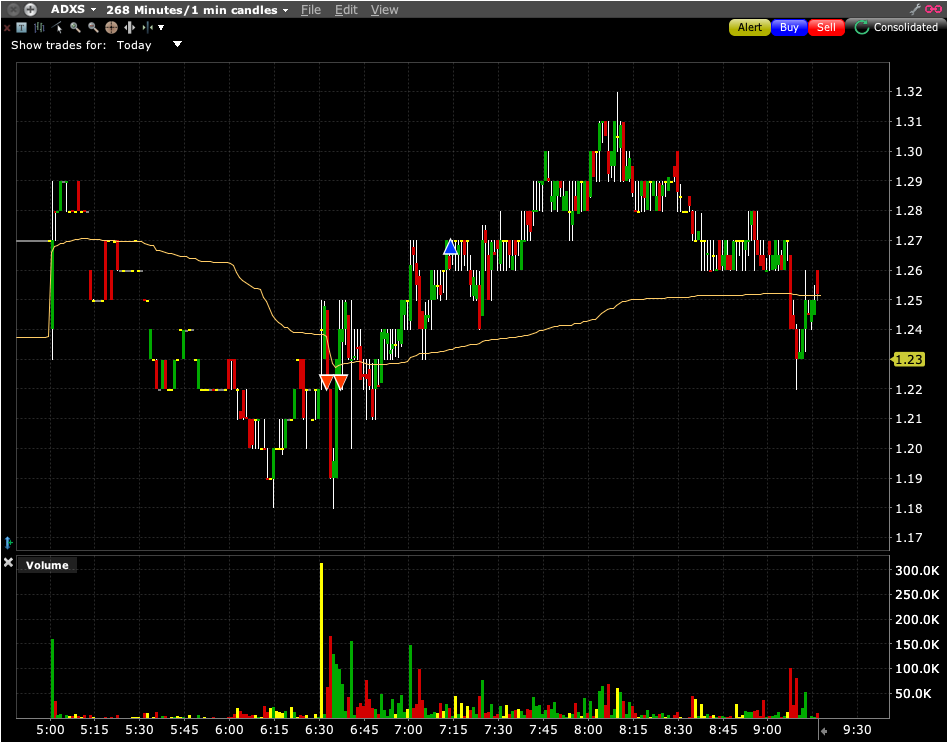947x742 pixels.
Task: Open the ADXS ticker symbol dropdown
Action: (x=72, y=10)
